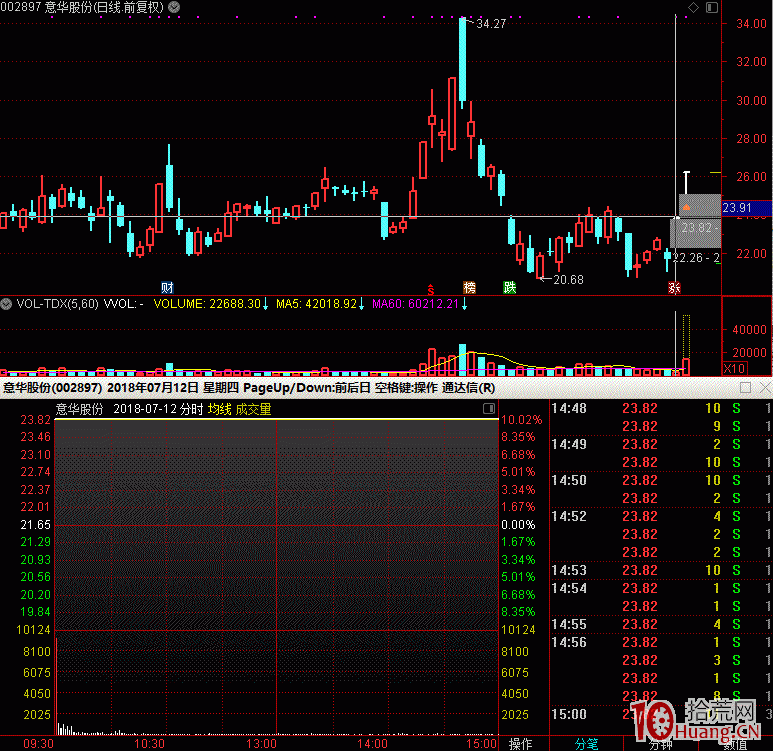773x751 pixels.
Task: Click the magenta MA60: 60212.21 value
Action: pos(415,304)
